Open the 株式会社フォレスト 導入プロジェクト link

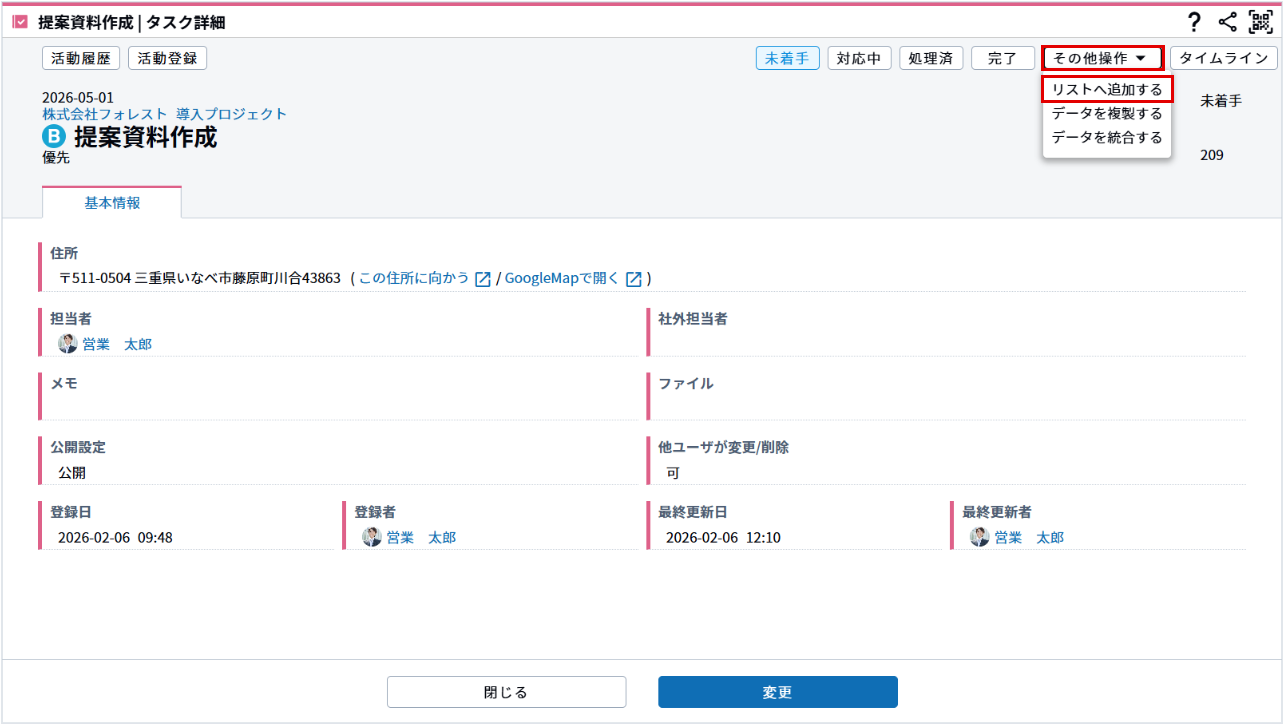tap(164, 114)
